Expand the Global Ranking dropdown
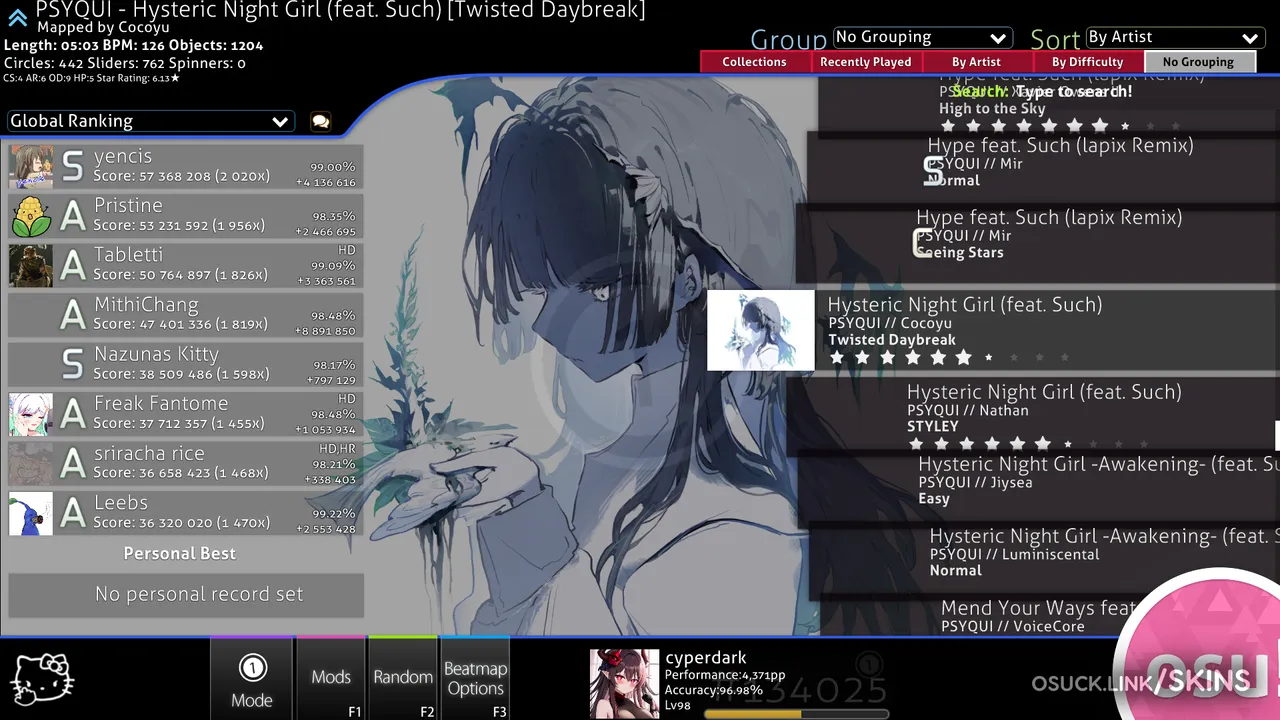Screen dimensions: 1280x720 149,121
